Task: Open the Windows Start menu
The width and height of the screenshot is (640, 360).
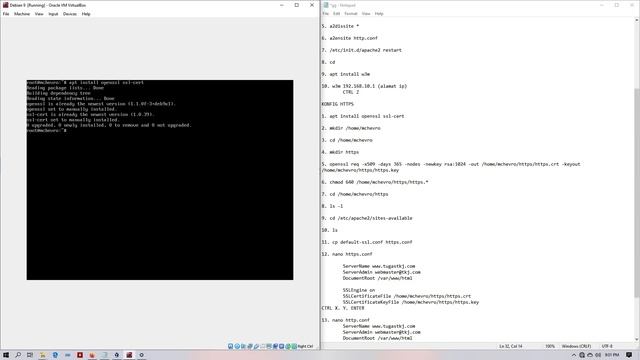Action: pos(6,355)
